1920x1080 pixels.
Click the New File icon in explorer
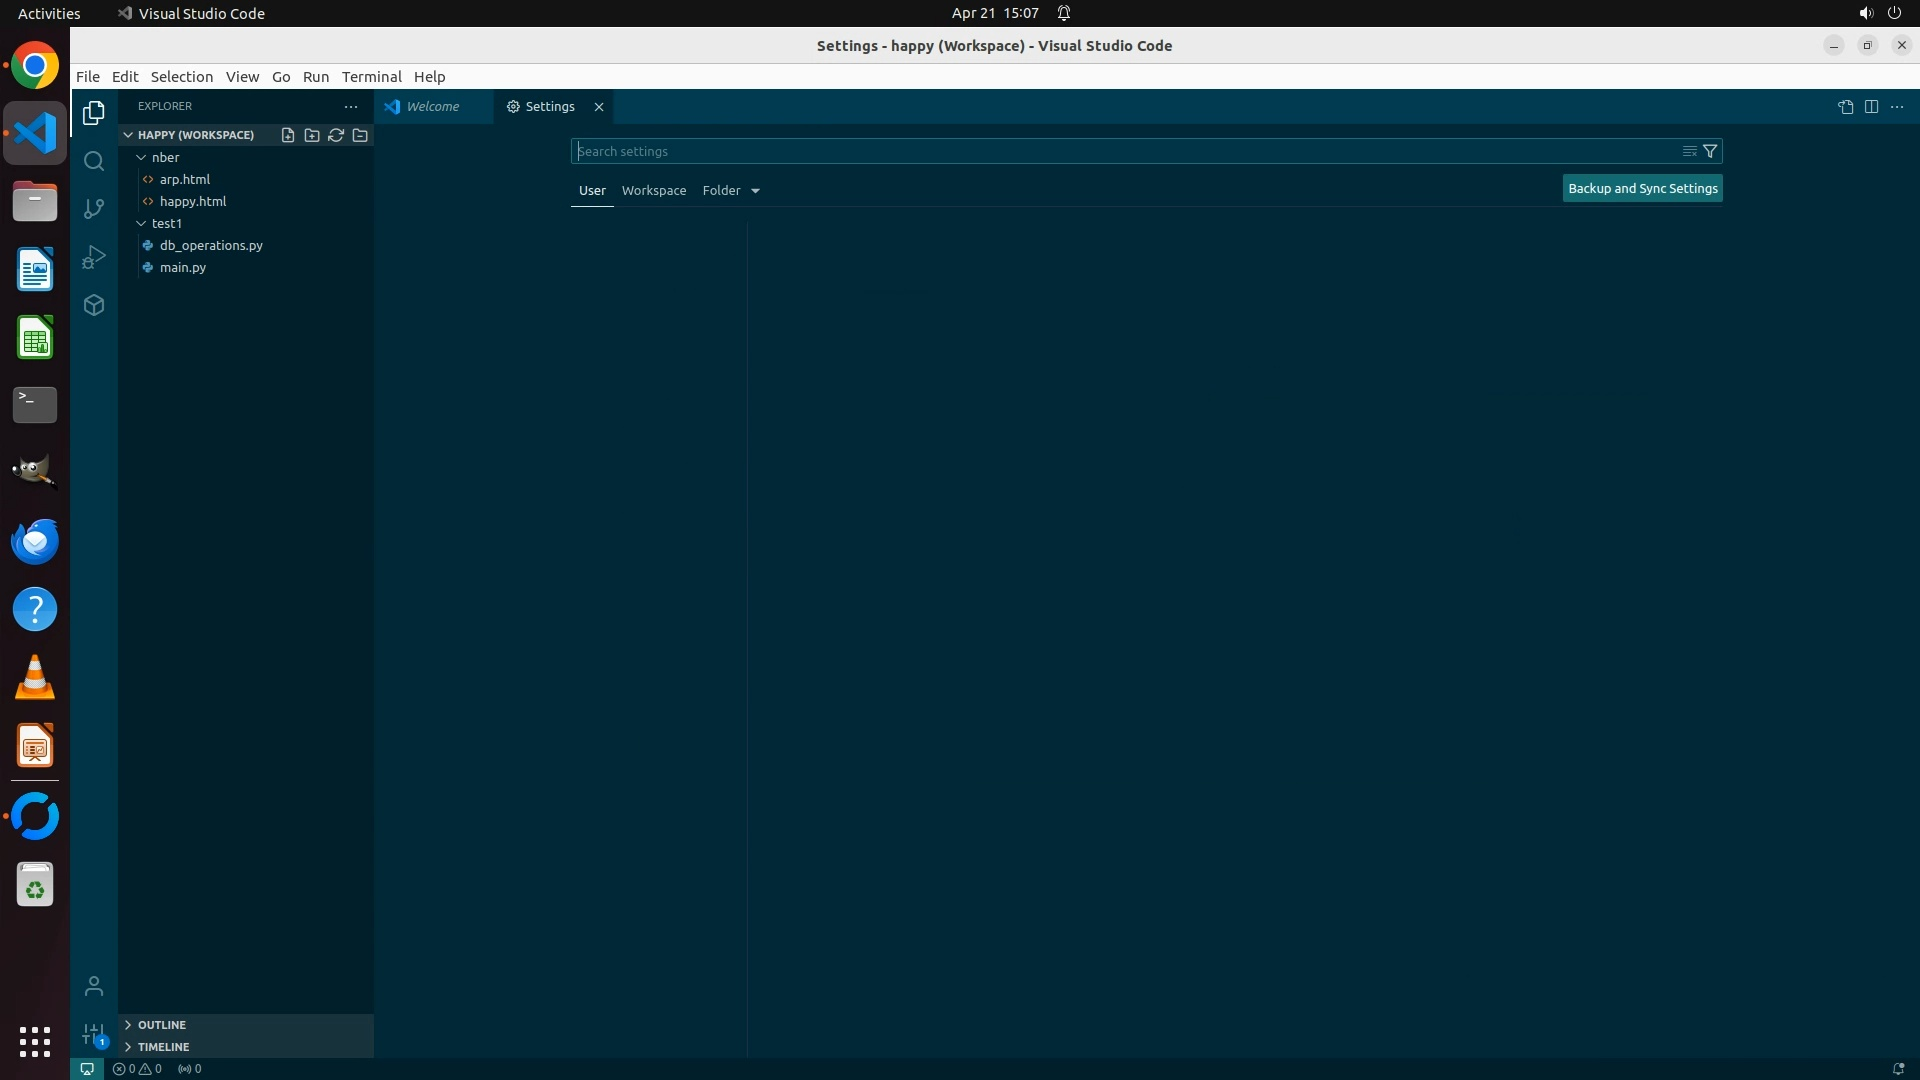[288, 135]
